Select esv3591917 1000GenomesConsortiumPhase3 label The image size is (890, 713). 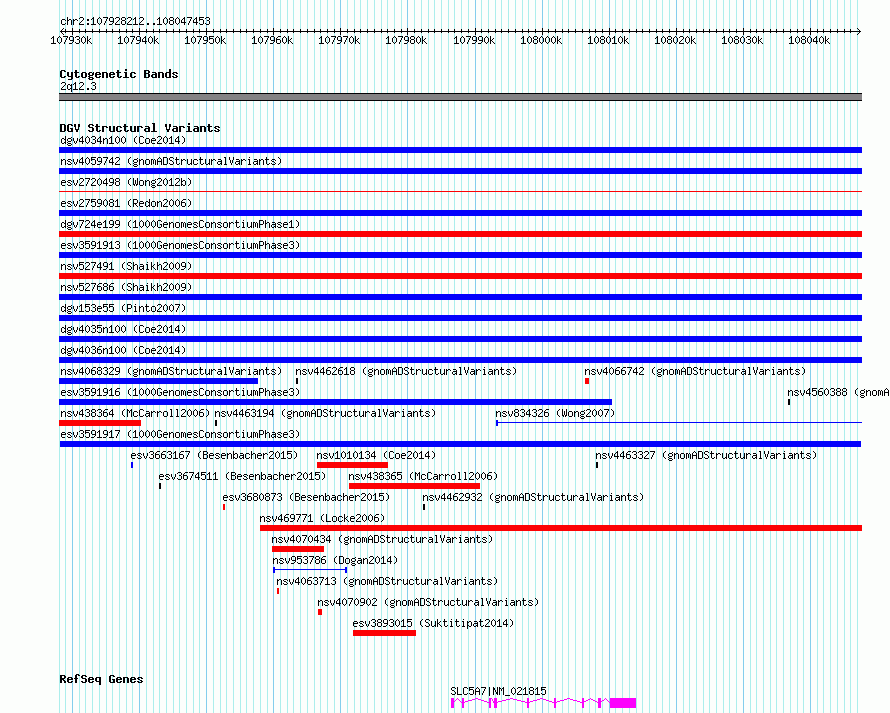(180, 434)
